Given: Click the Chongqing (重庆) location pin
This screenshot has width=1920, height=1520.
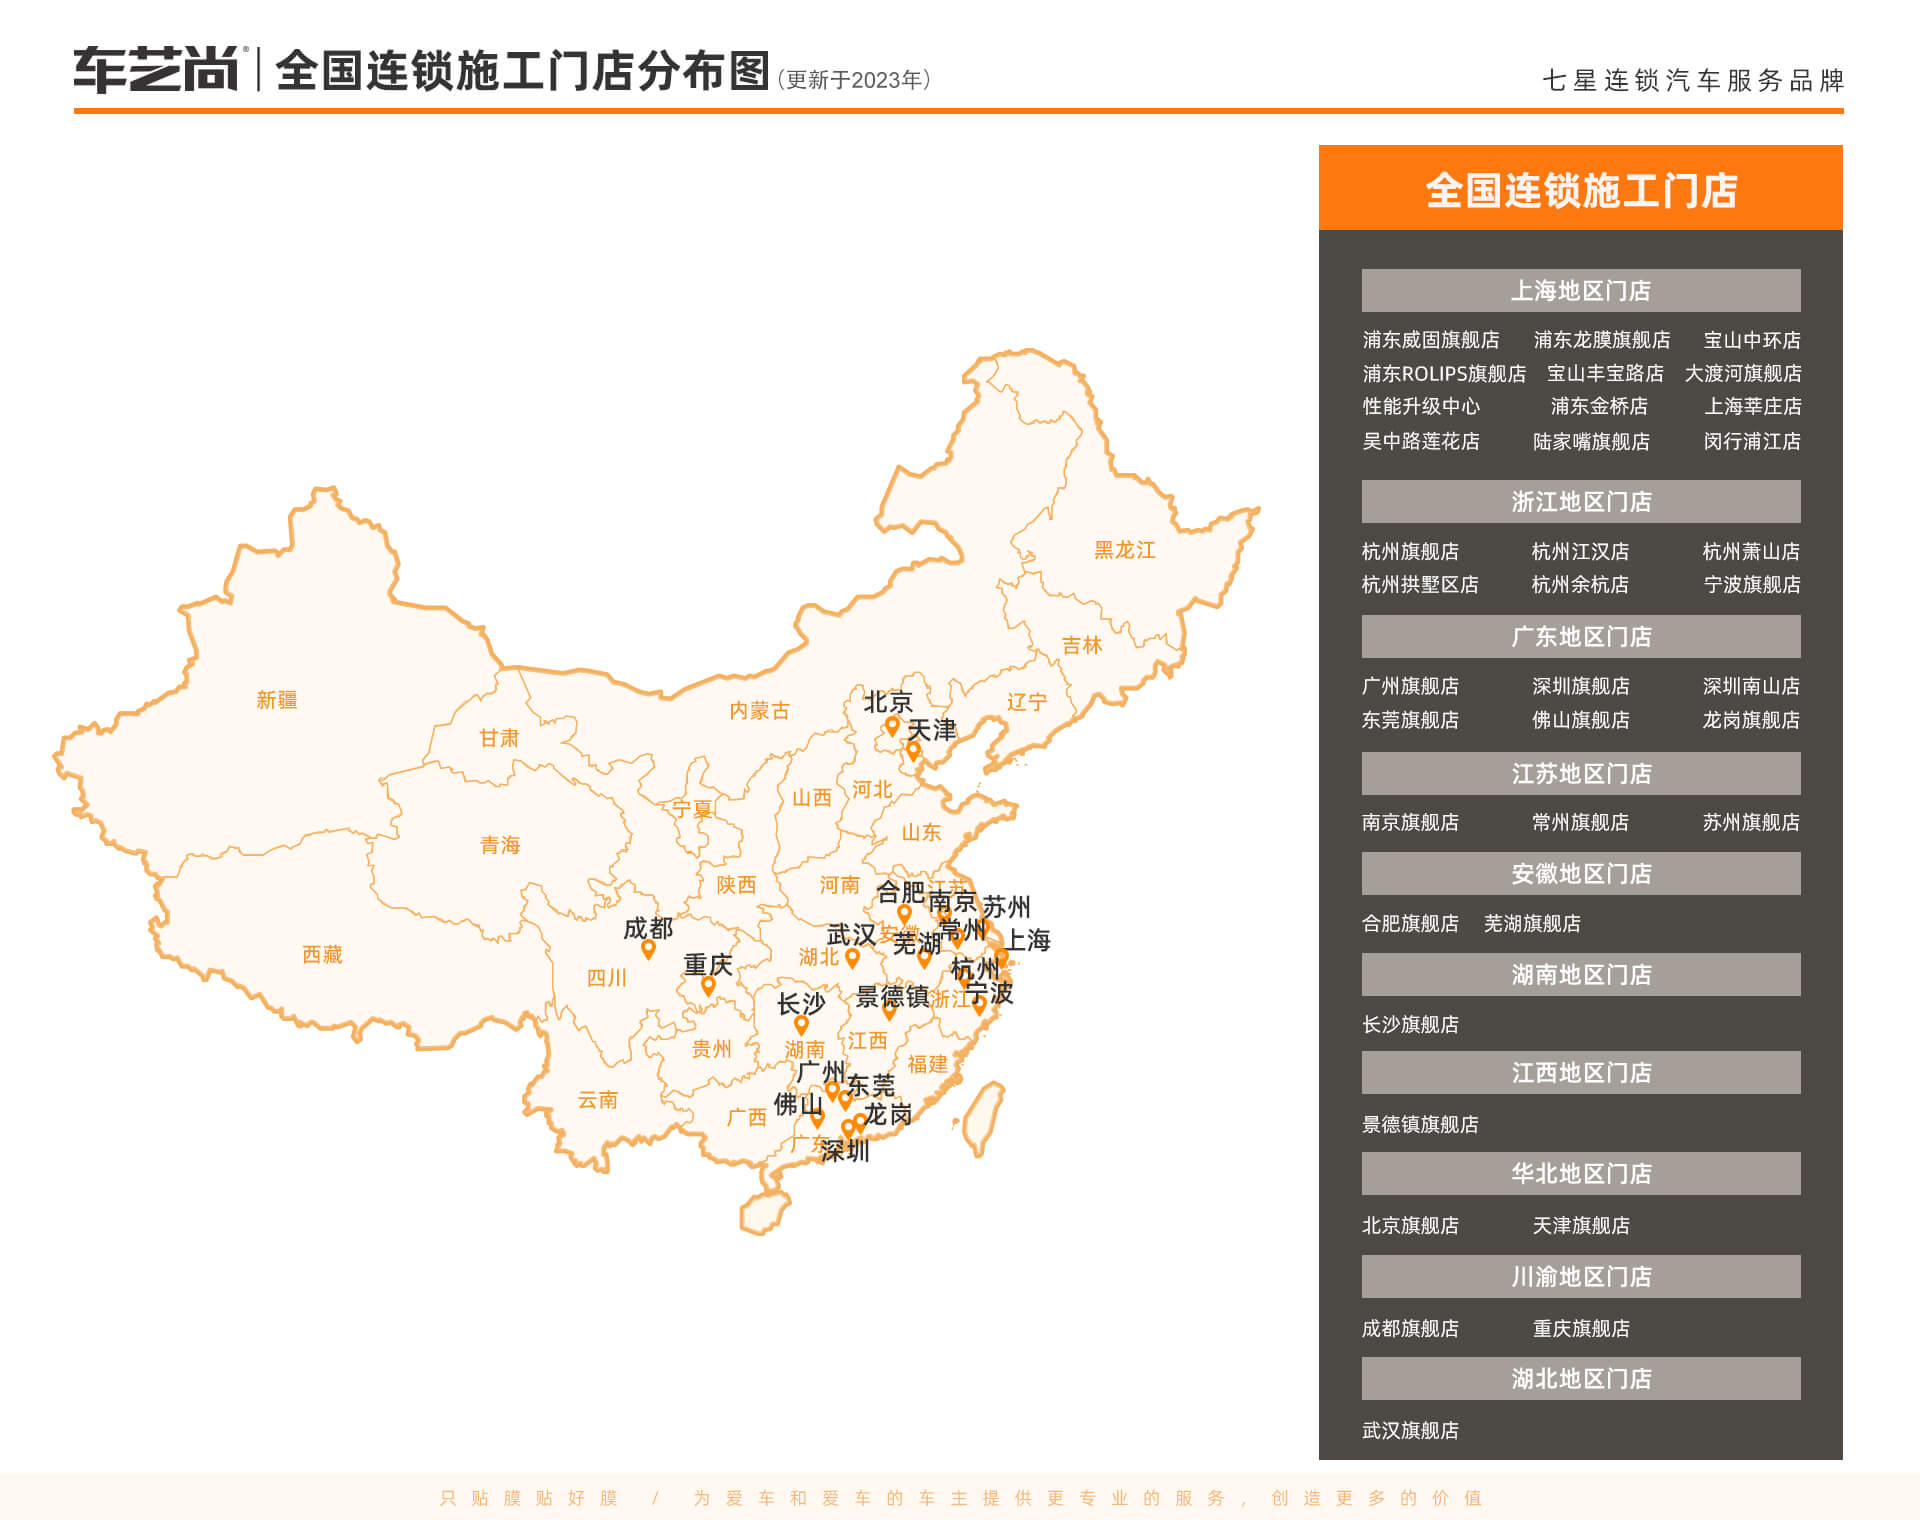Looking at the screenshot, I should pyautogui.click(x=708, y=986).
